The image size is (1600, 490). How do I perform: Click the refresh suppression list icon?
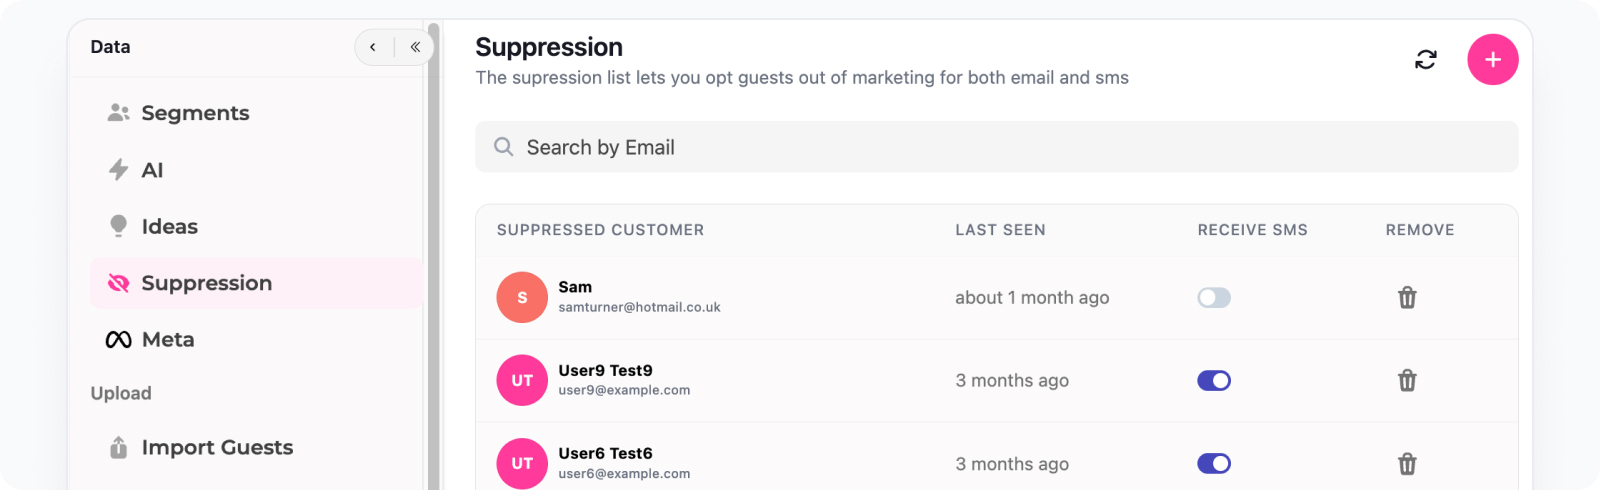coord(1426,60)
